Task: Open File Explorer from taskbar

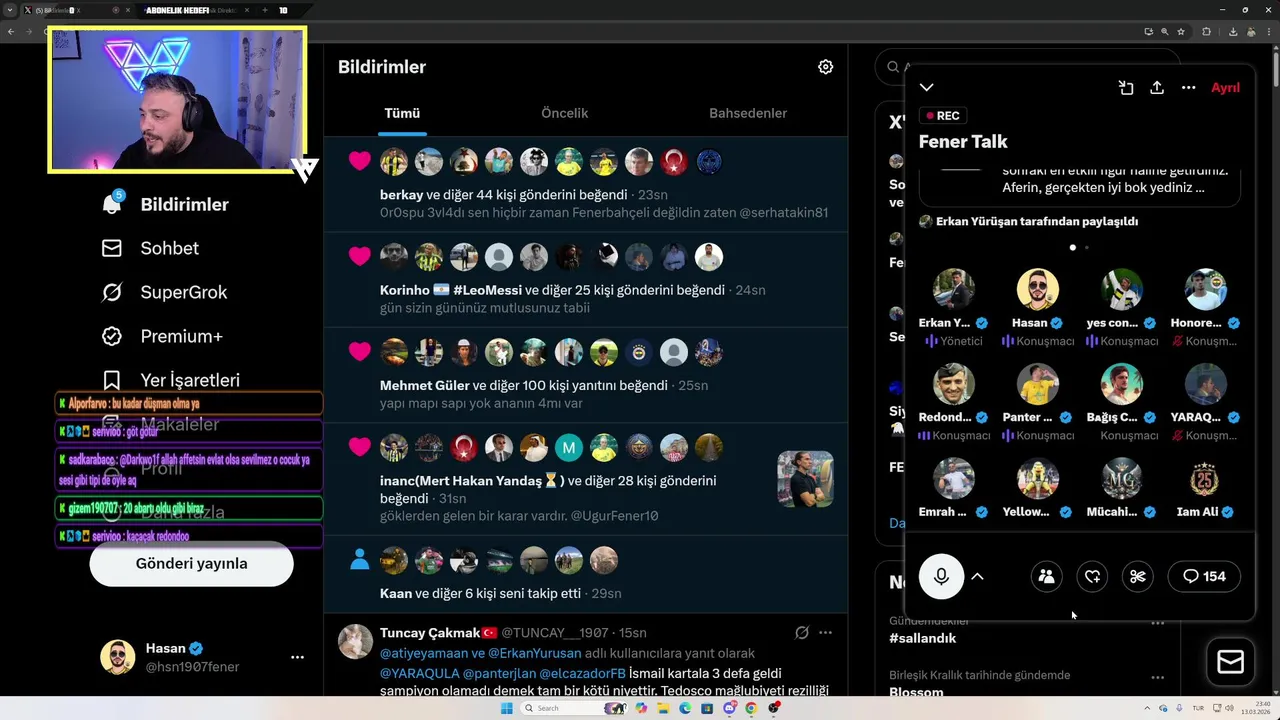Action: tap(664, 708)
